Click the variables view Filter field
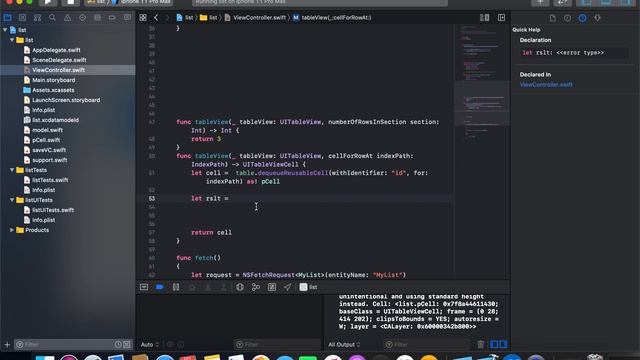Image resolution: width=640 pixels, height=360 pixels. [x=278, y=344]
